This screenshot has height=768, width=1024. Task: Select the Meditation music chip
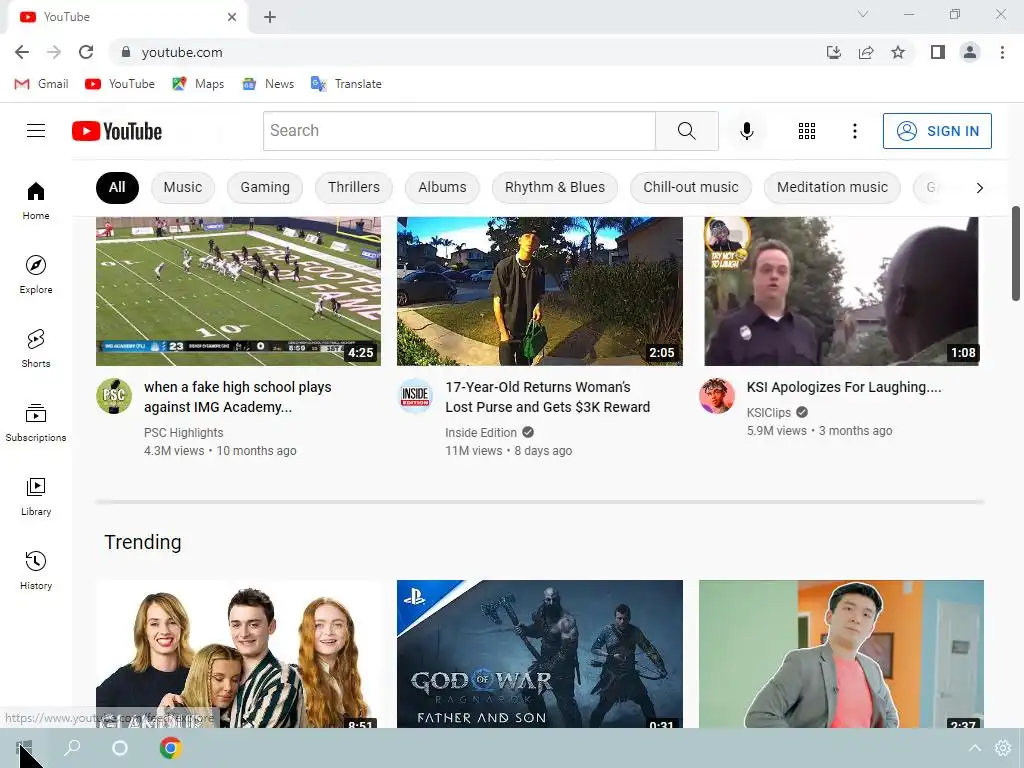(832, 188)
